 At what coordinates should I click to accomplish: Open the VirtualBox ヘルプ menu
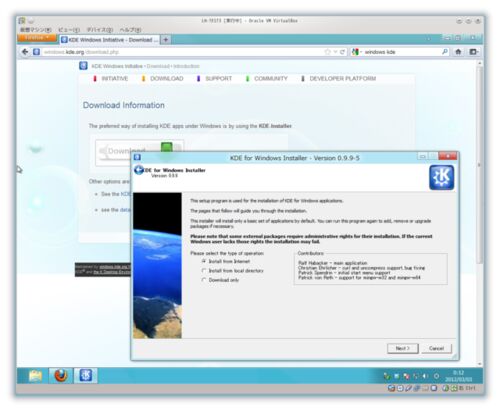[x=130, y=30]
